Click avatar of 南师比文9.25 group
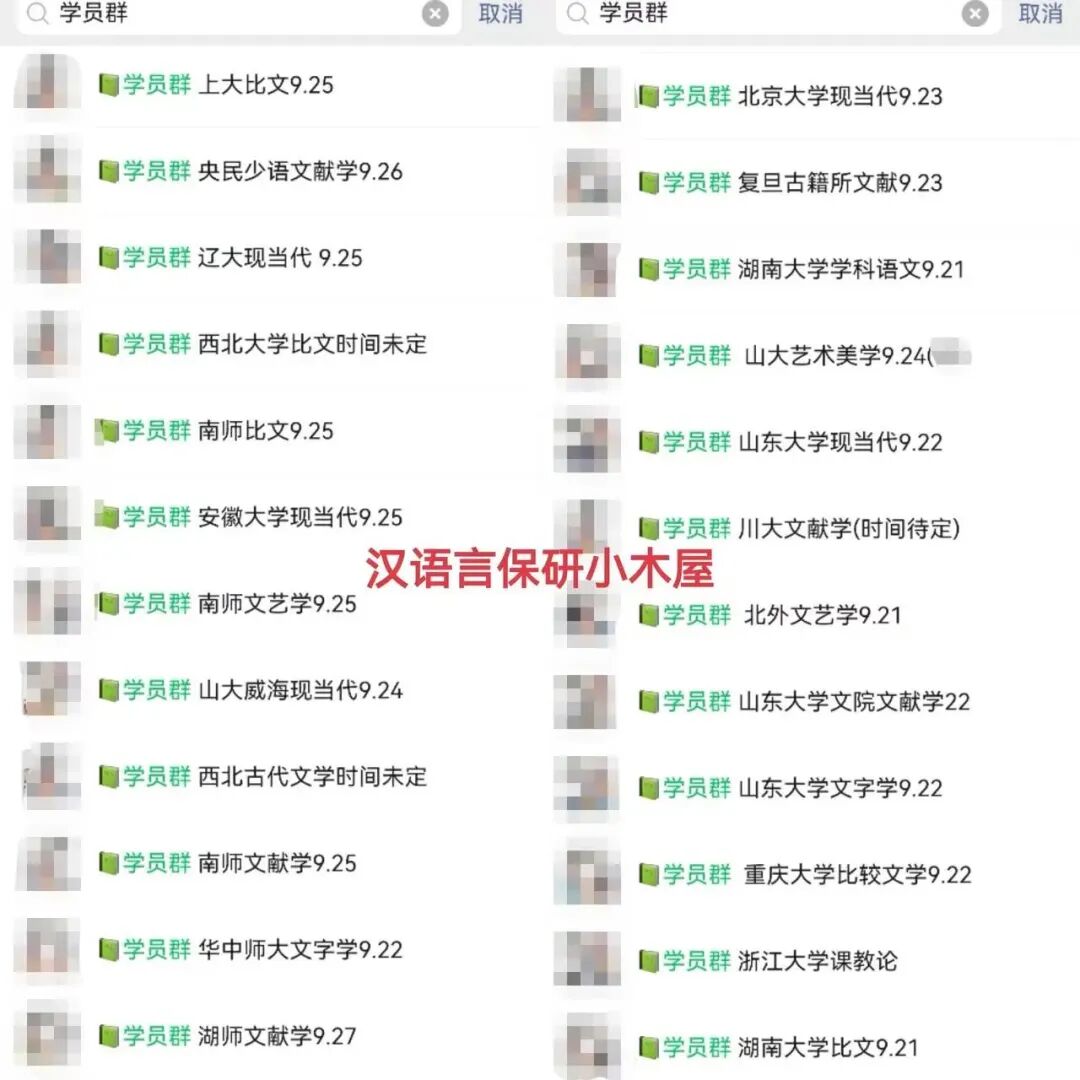The width and height of the screenshot is (1080, 1080). (48, 430)
